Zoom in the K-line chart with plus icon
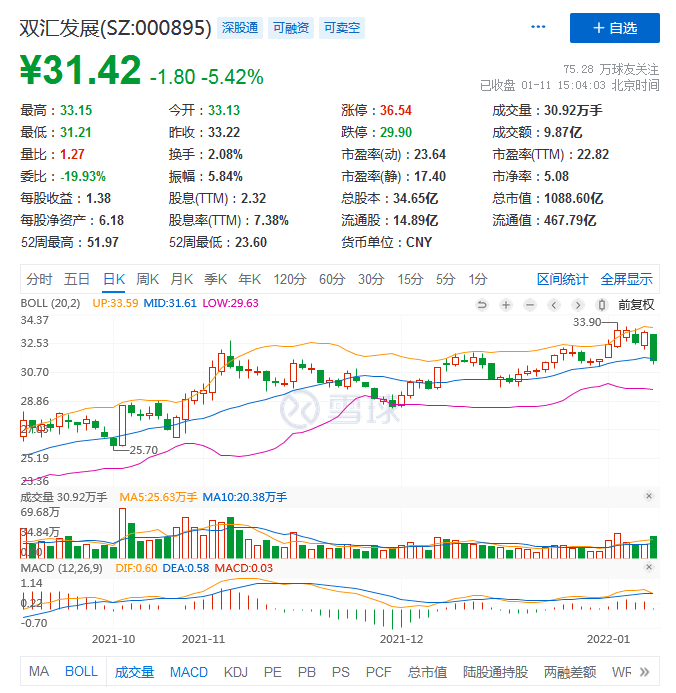676x693 pixels. 506,305
